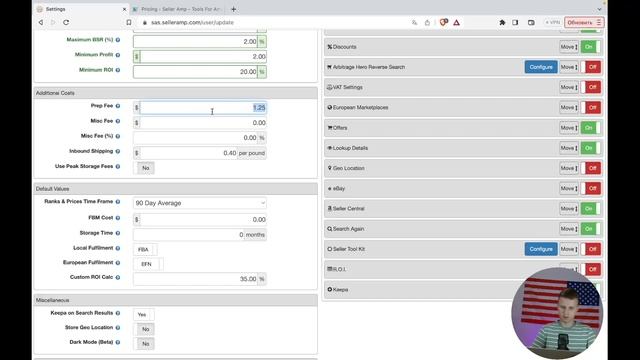Toggle Seller Tool Kit Off switch
Image resolution: width=640 pixels, height=360 pixels.
click(591, 249)
